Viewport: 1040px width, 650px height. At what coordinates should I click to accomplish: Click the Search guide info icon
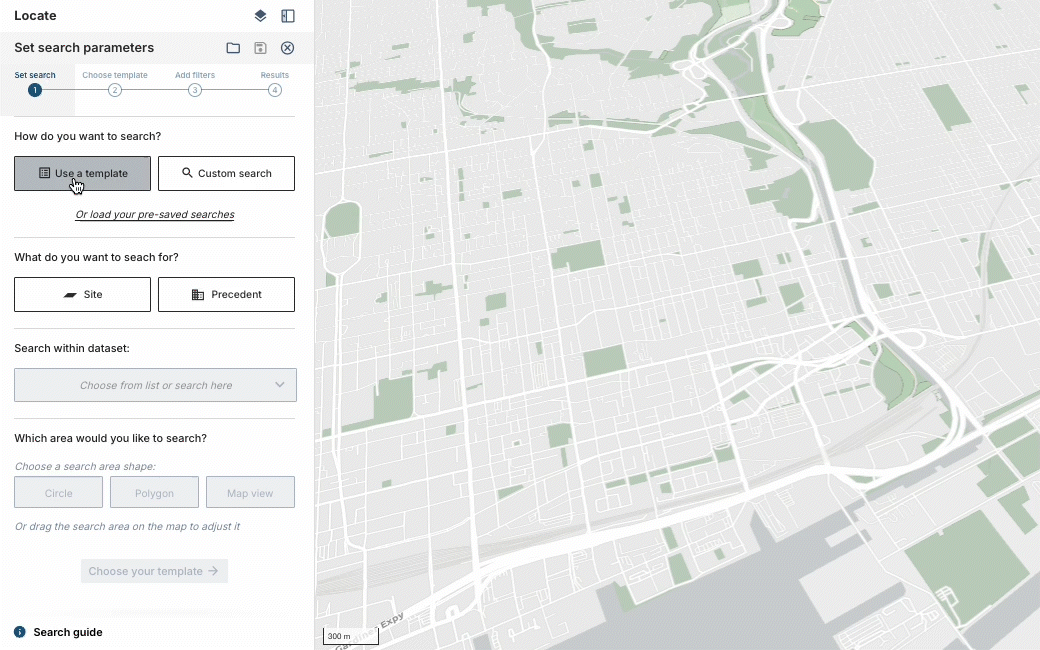click(20, 632)
